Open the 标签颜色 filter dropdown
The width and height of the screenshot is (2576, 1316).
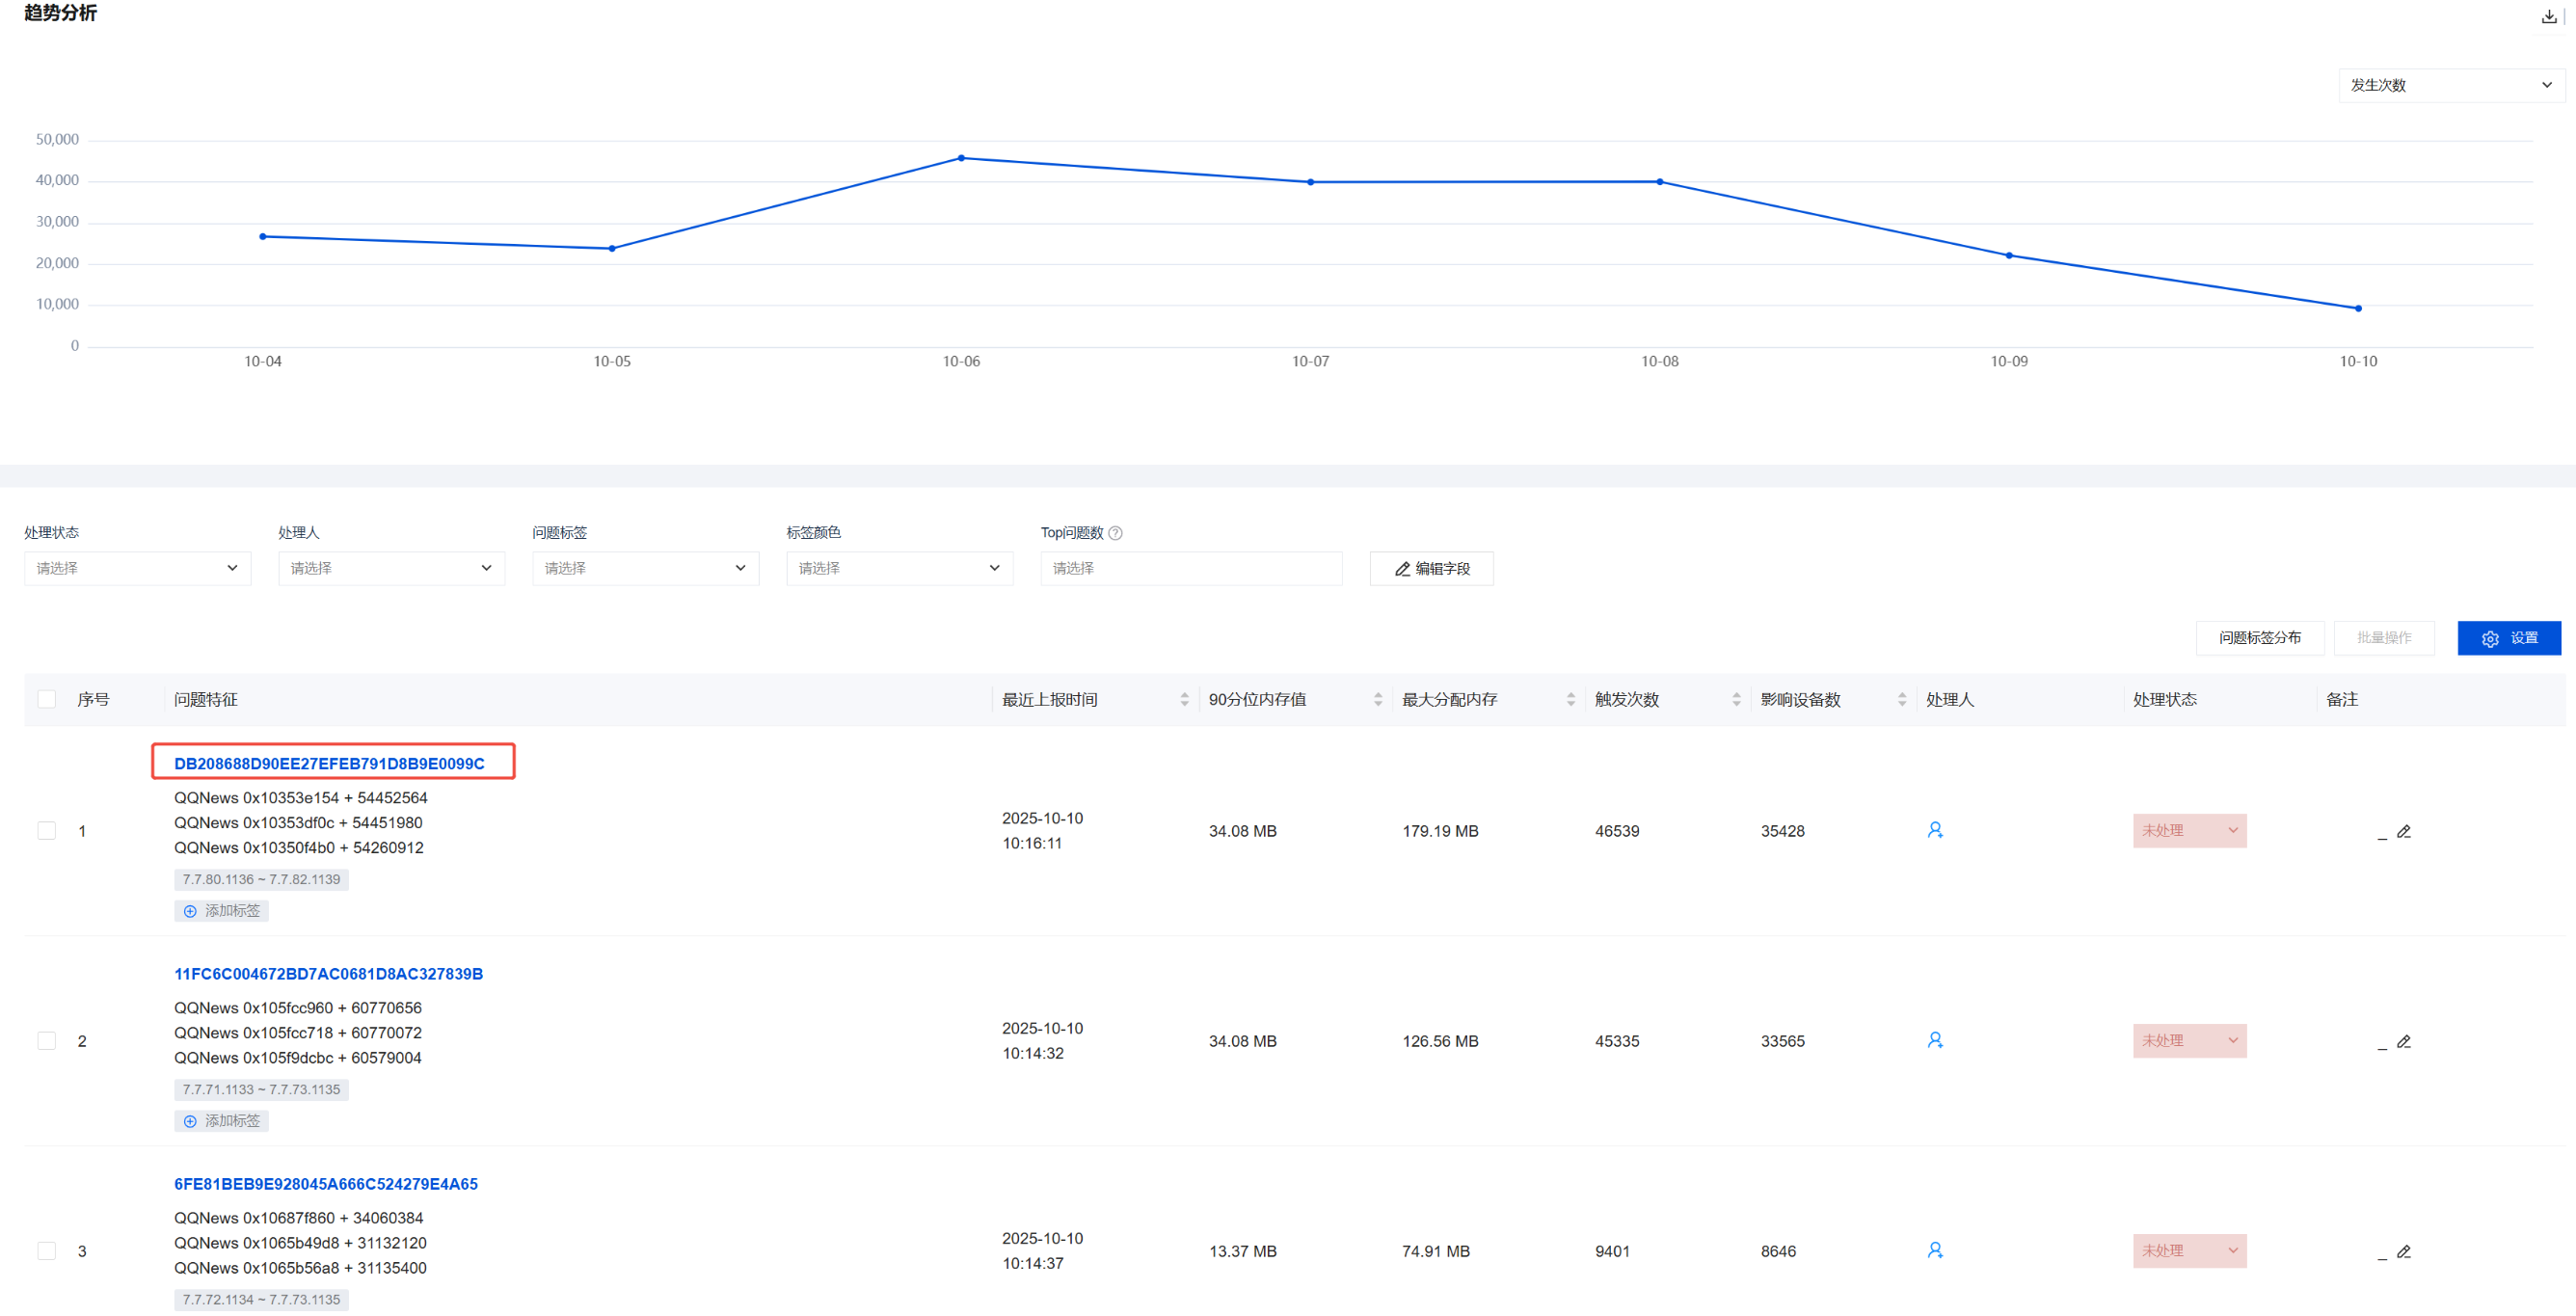click(899, 568)
